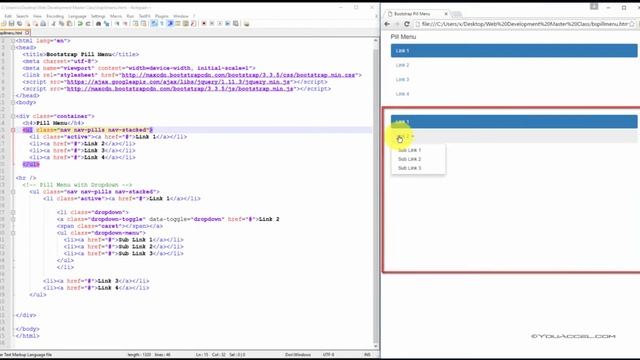
Task: Click active Link 1 pill in top menu
Action: pos(514,51)
